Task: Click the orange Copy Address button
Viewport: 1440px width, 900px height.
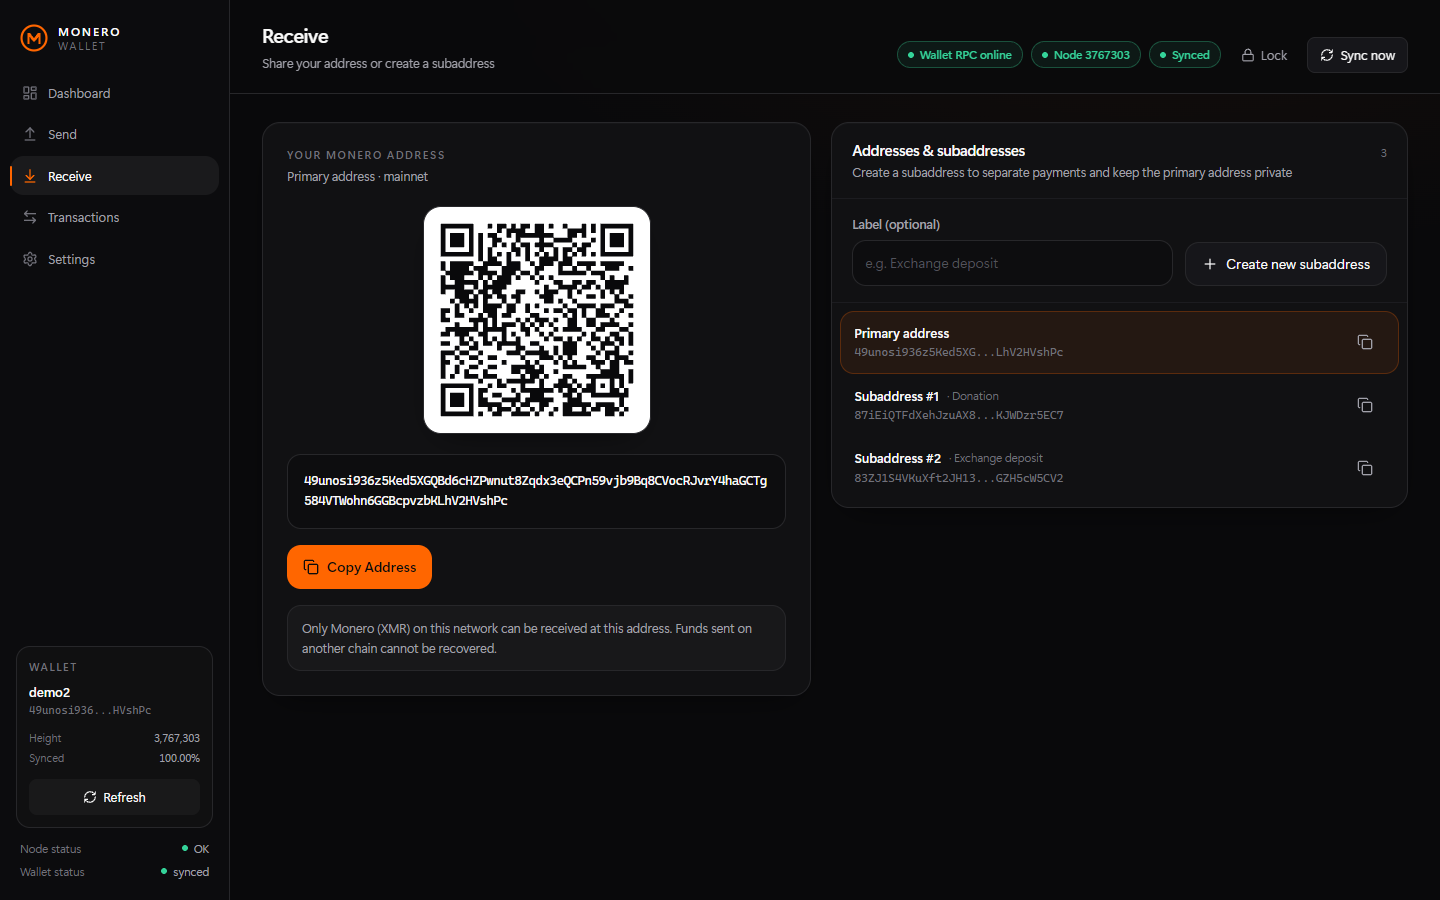Action: [359, 567]
